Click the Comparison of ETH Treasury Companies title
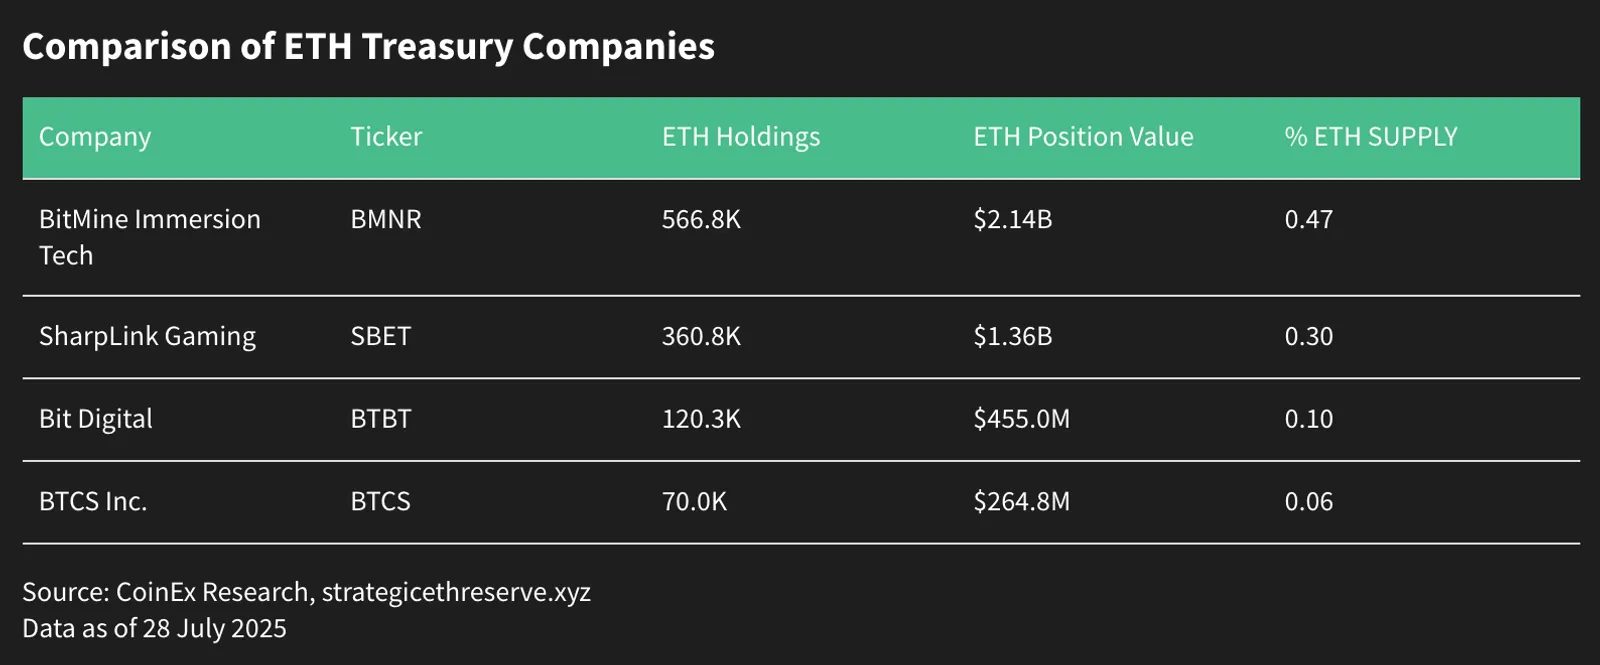 pyautogui.click(x=369, y=47)
